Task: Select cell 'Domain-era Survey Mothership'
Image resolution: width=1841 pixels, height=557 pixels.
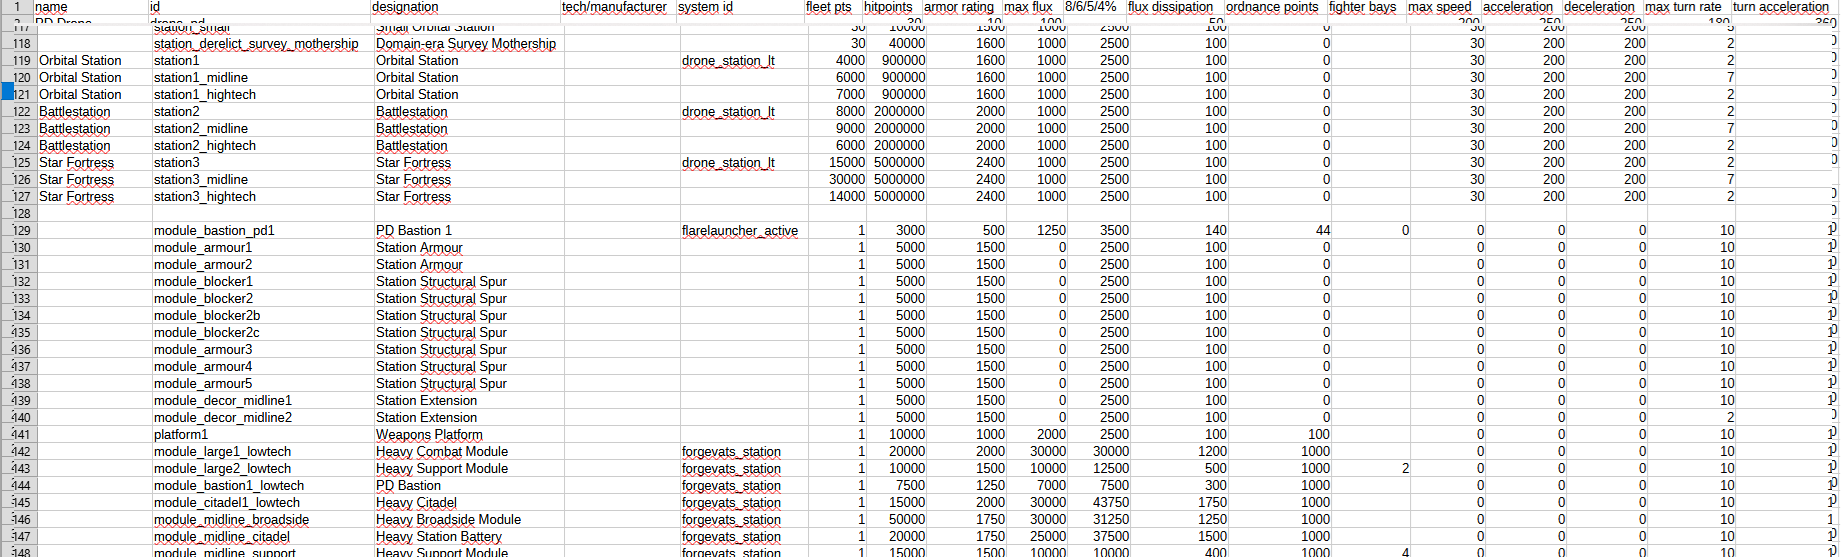Action: (x=466, y=43)
